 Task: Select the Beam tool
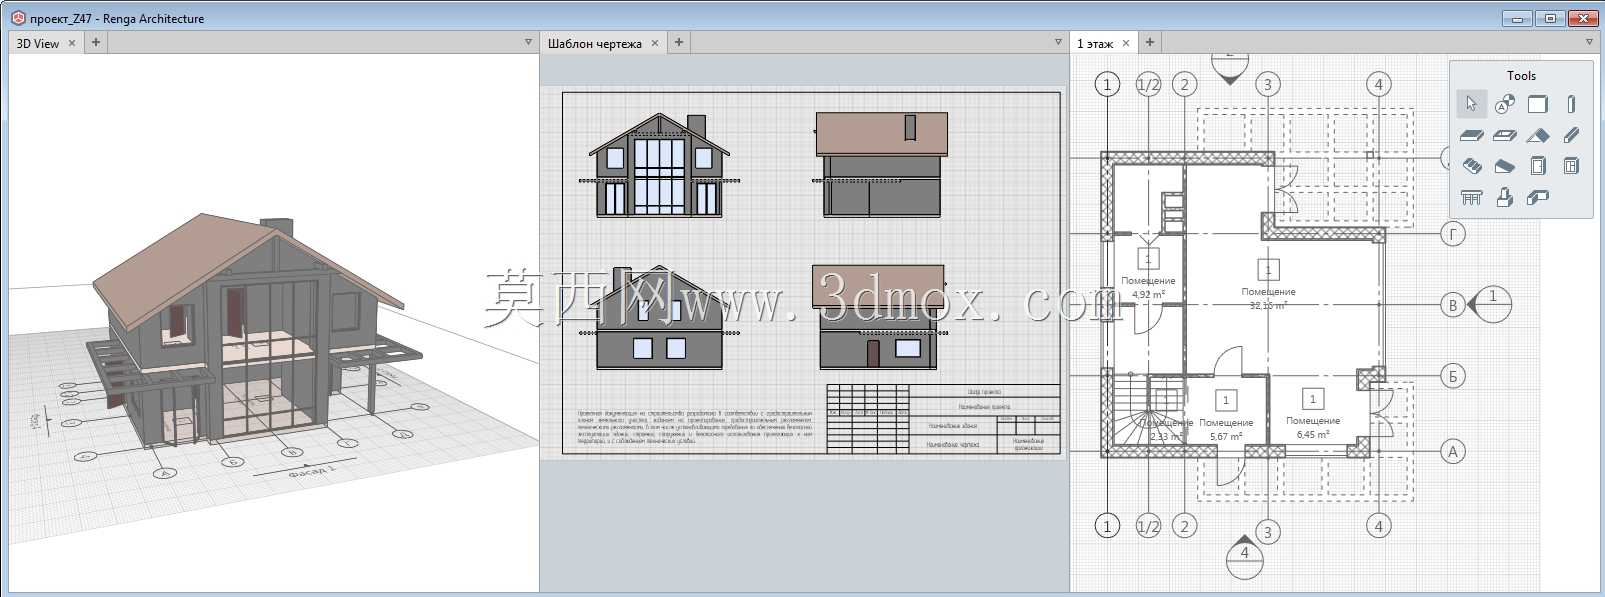(x=1571, y=135)
